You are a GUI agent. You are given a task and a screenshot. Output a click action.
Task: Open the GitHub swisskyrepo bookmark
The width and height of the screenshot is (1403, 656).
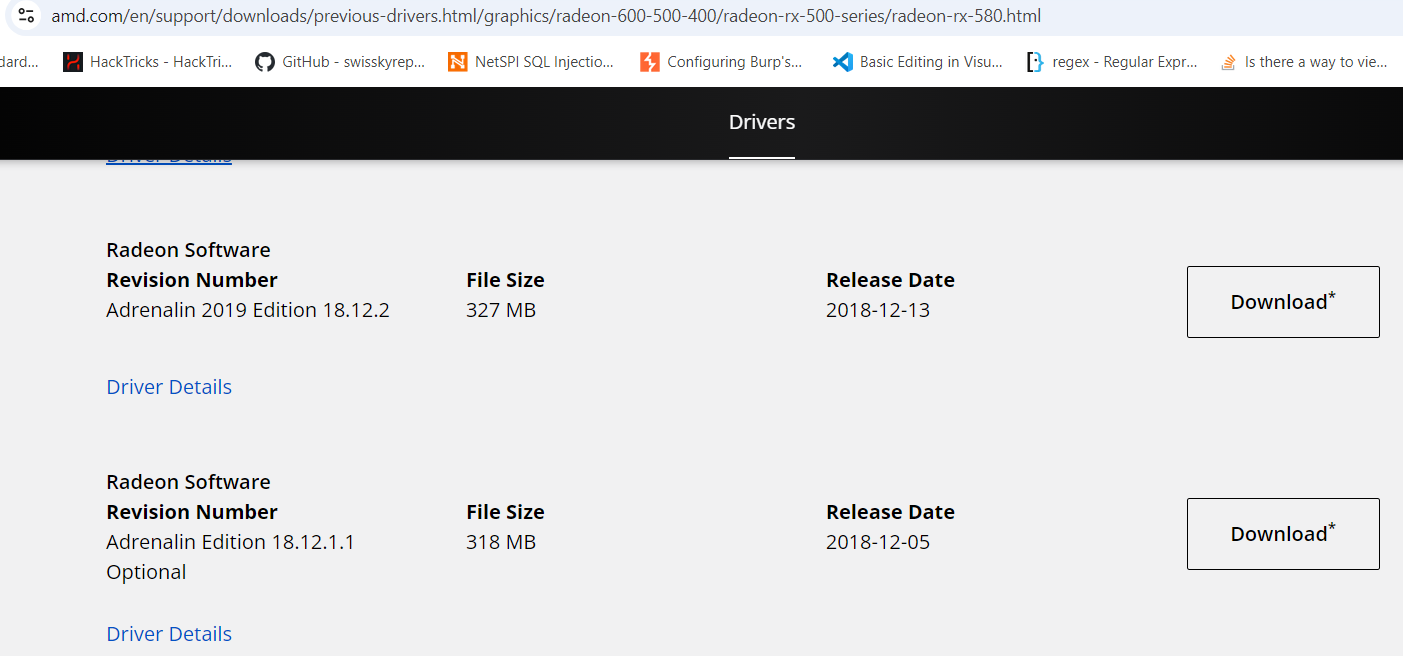pos(340,62)
